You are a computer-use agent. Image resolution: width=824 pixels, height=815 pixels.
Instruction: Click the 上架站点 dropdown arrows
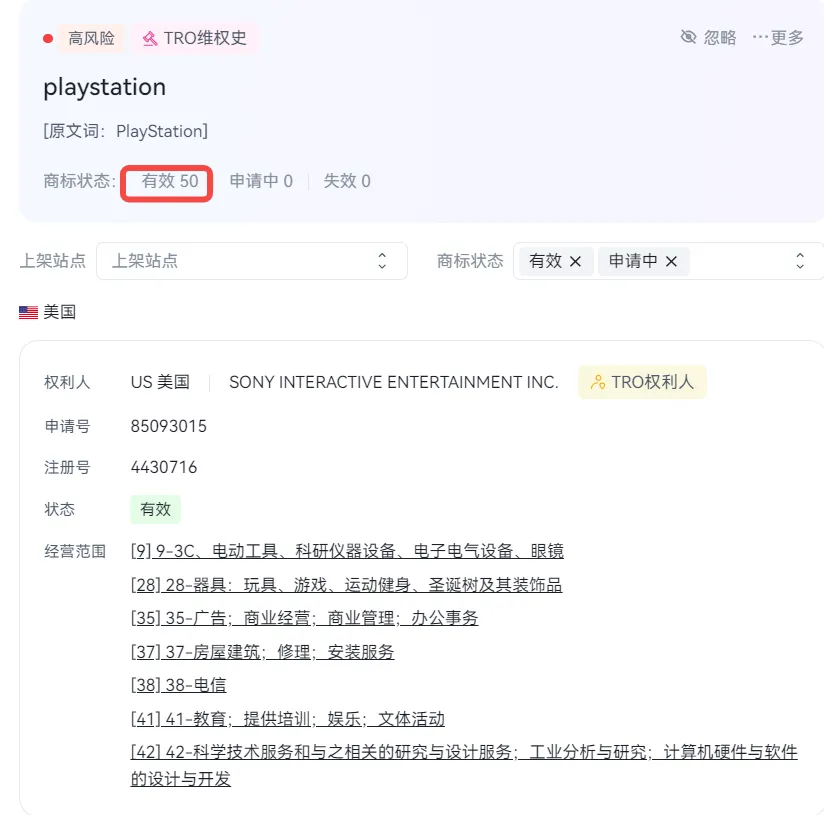pos(382,261)
